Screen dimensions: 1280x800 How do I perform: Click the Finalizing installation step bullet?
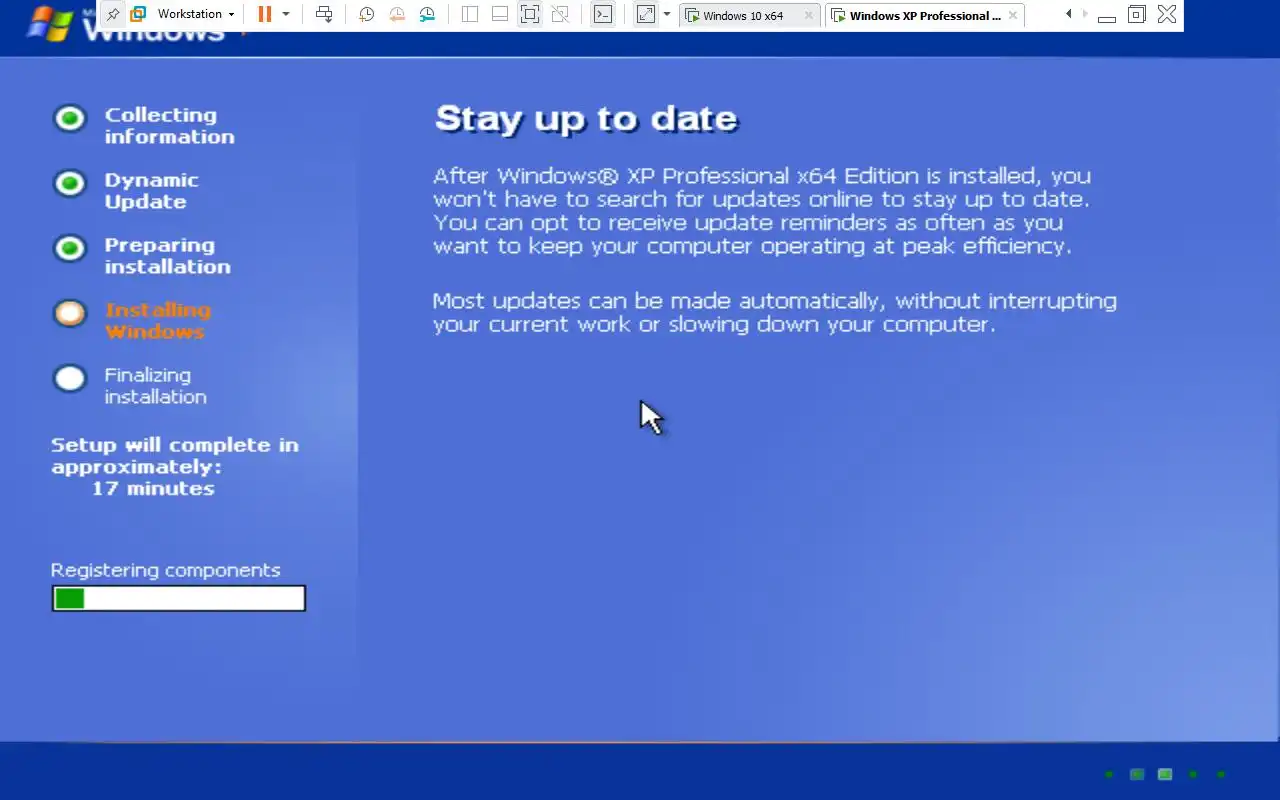[x=70, y=378]
